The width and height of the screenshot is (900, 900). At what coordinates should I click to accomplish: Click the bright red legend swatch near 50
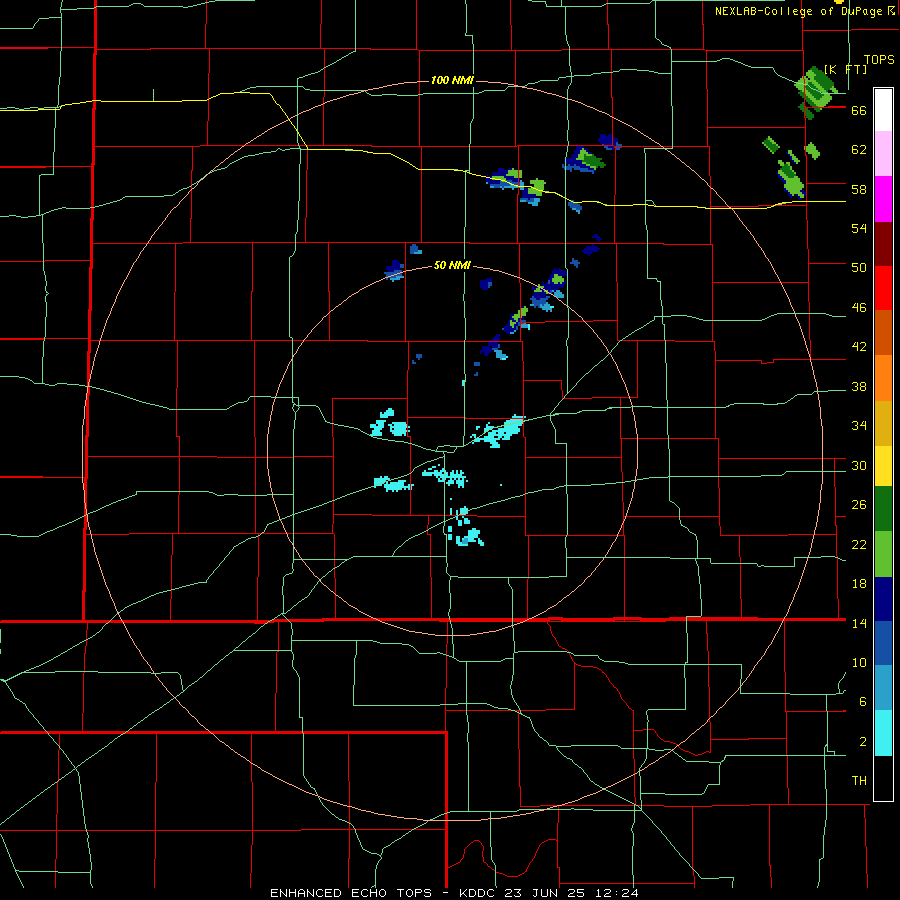click(x=883, y=288)
